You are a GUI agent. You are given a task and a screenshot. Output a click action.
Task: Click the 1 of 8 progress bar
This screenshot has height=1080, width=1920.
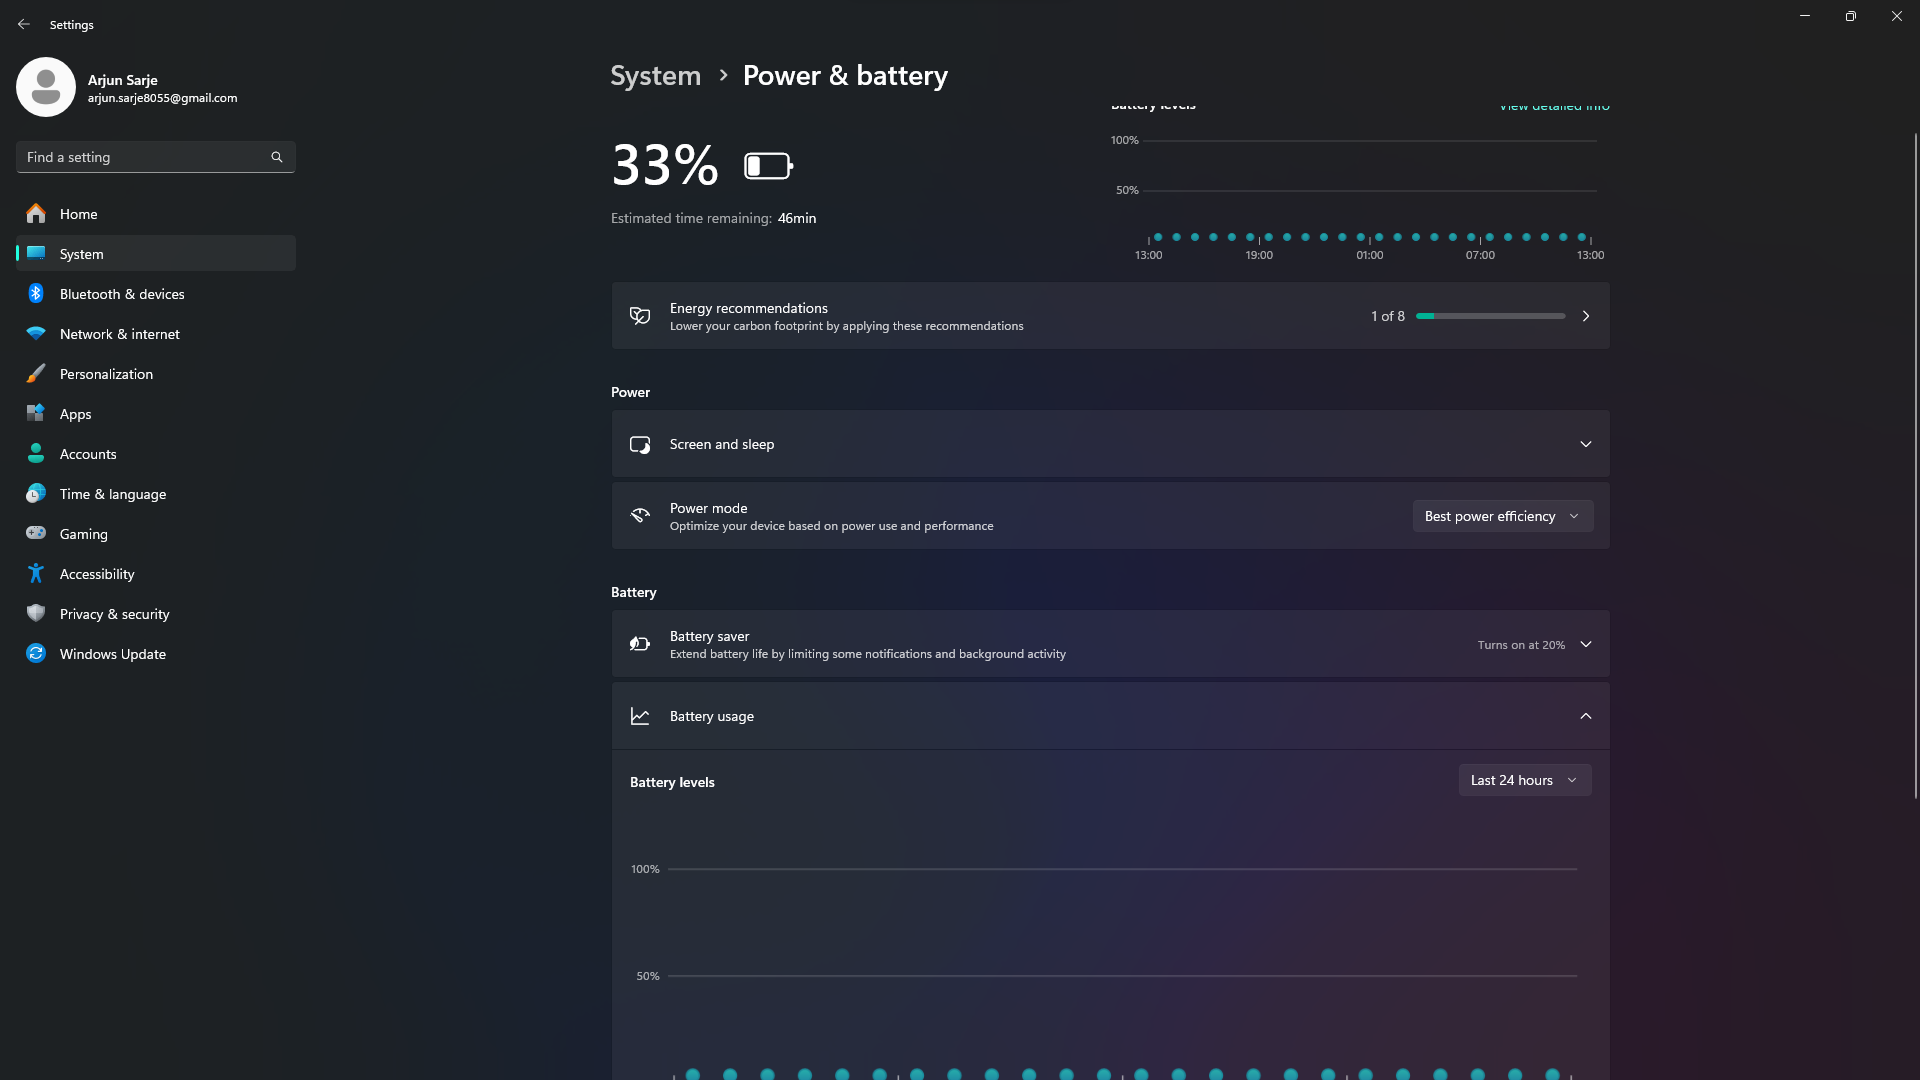(1491, 315)
